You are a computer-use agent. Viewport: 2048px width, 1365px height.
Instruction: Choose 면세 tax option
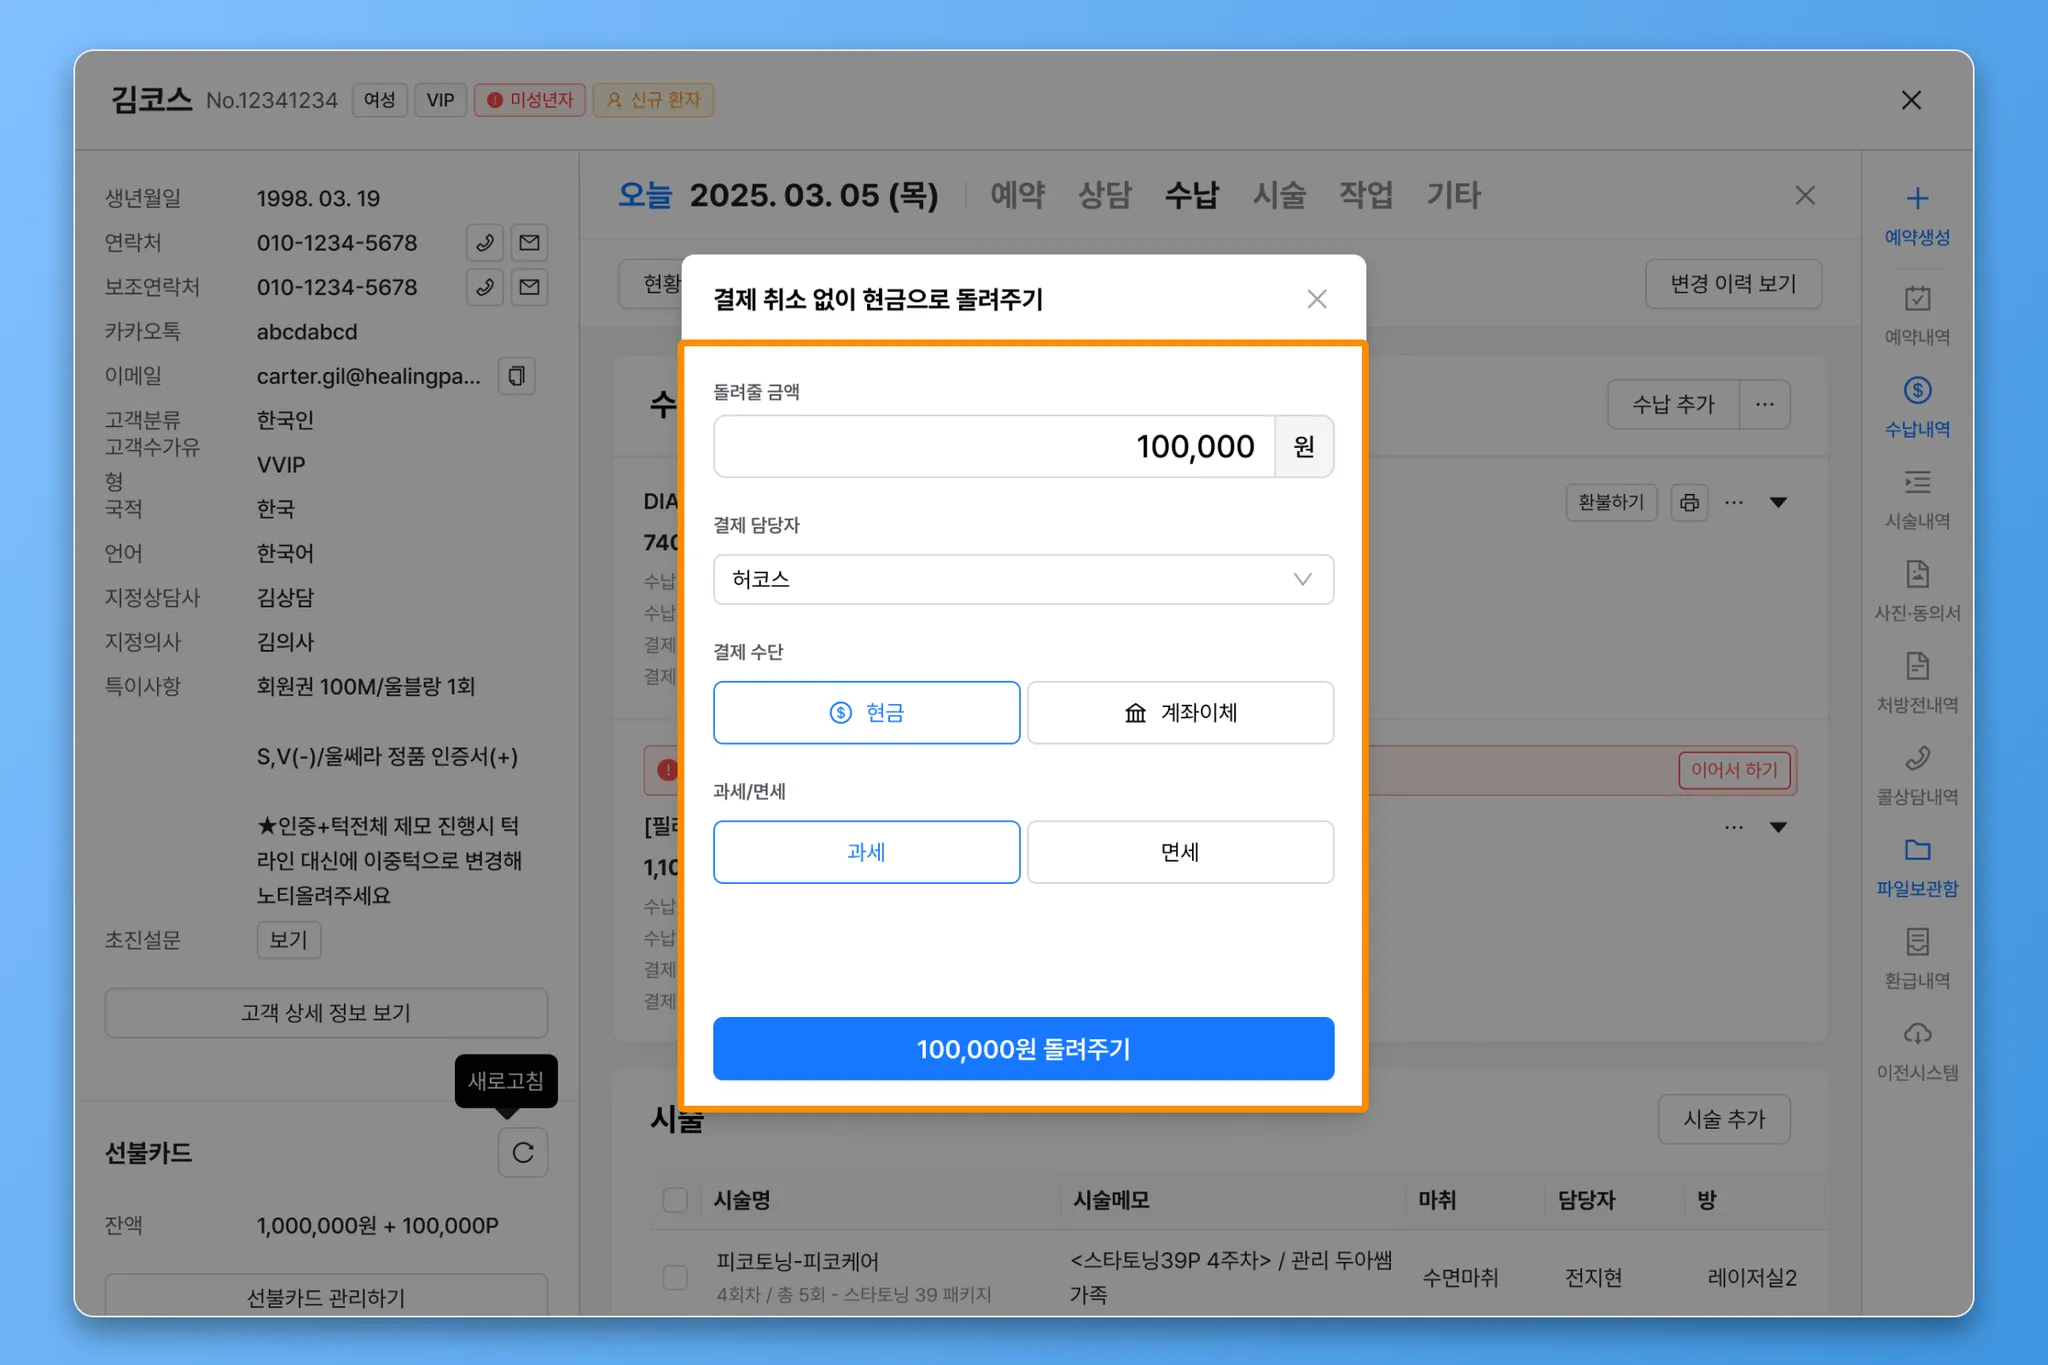1180,852
